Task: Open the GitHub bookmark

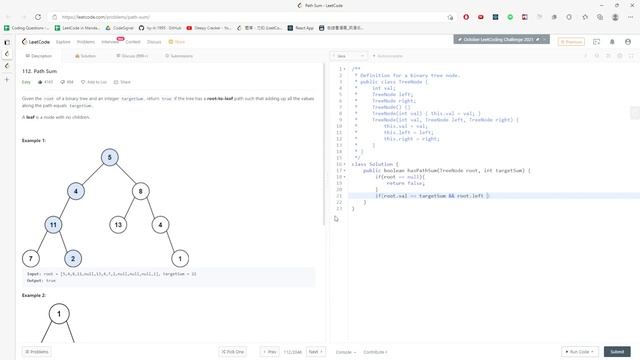Action: 160,28
